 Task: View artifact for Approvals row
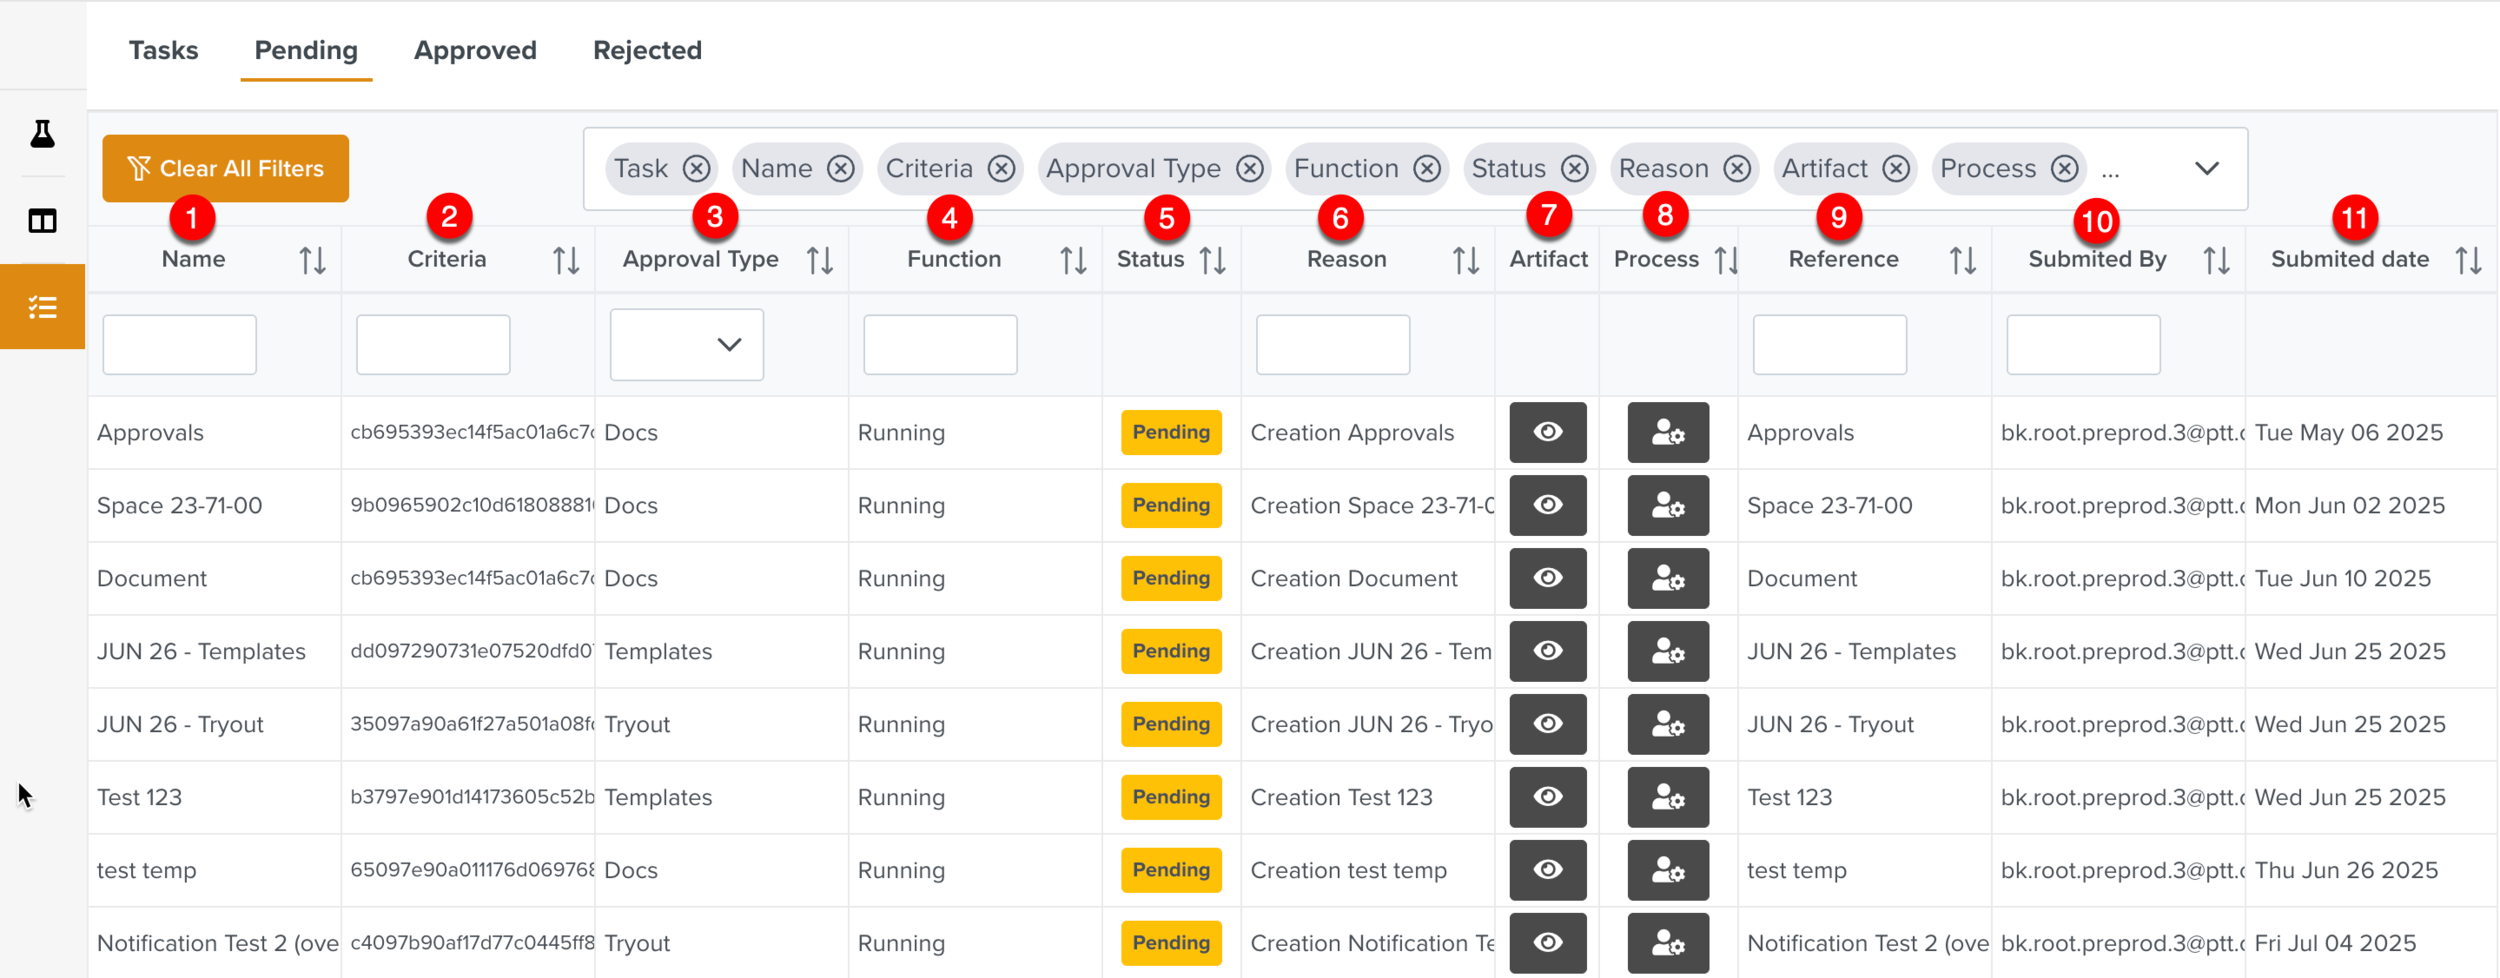point(1547,433)
